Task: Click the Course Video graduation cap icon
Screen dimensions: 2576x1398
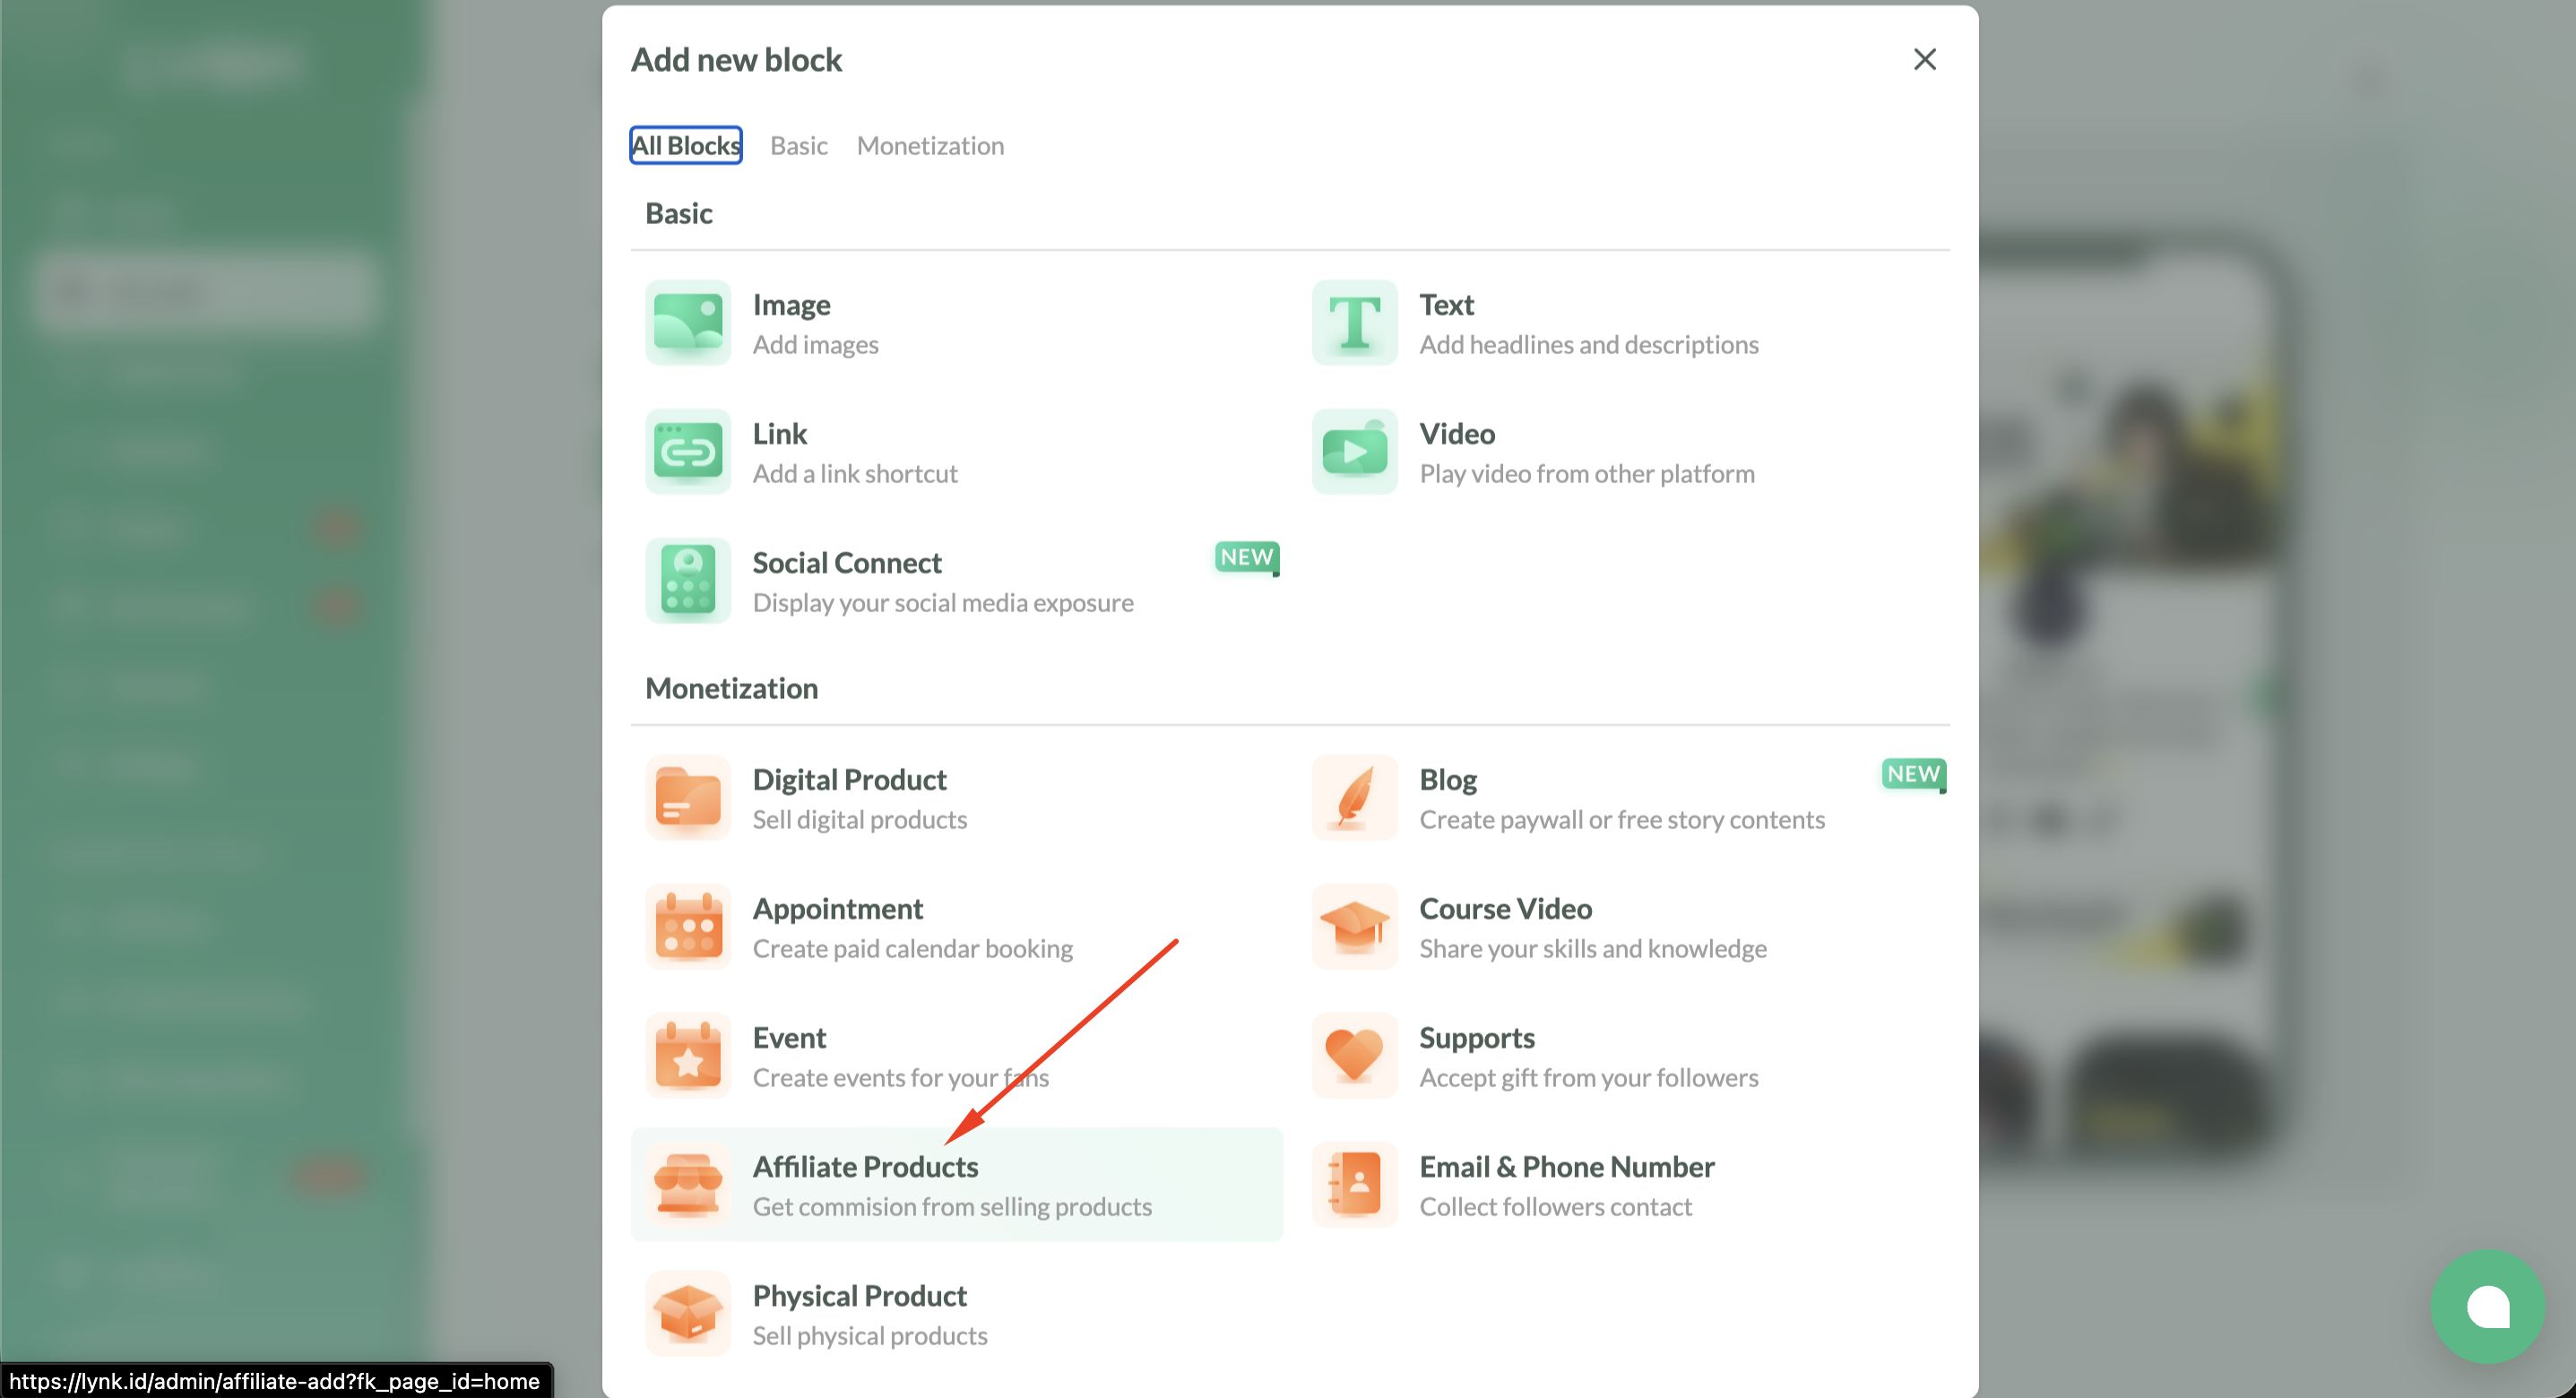Action: click(x=1354, y=927)
